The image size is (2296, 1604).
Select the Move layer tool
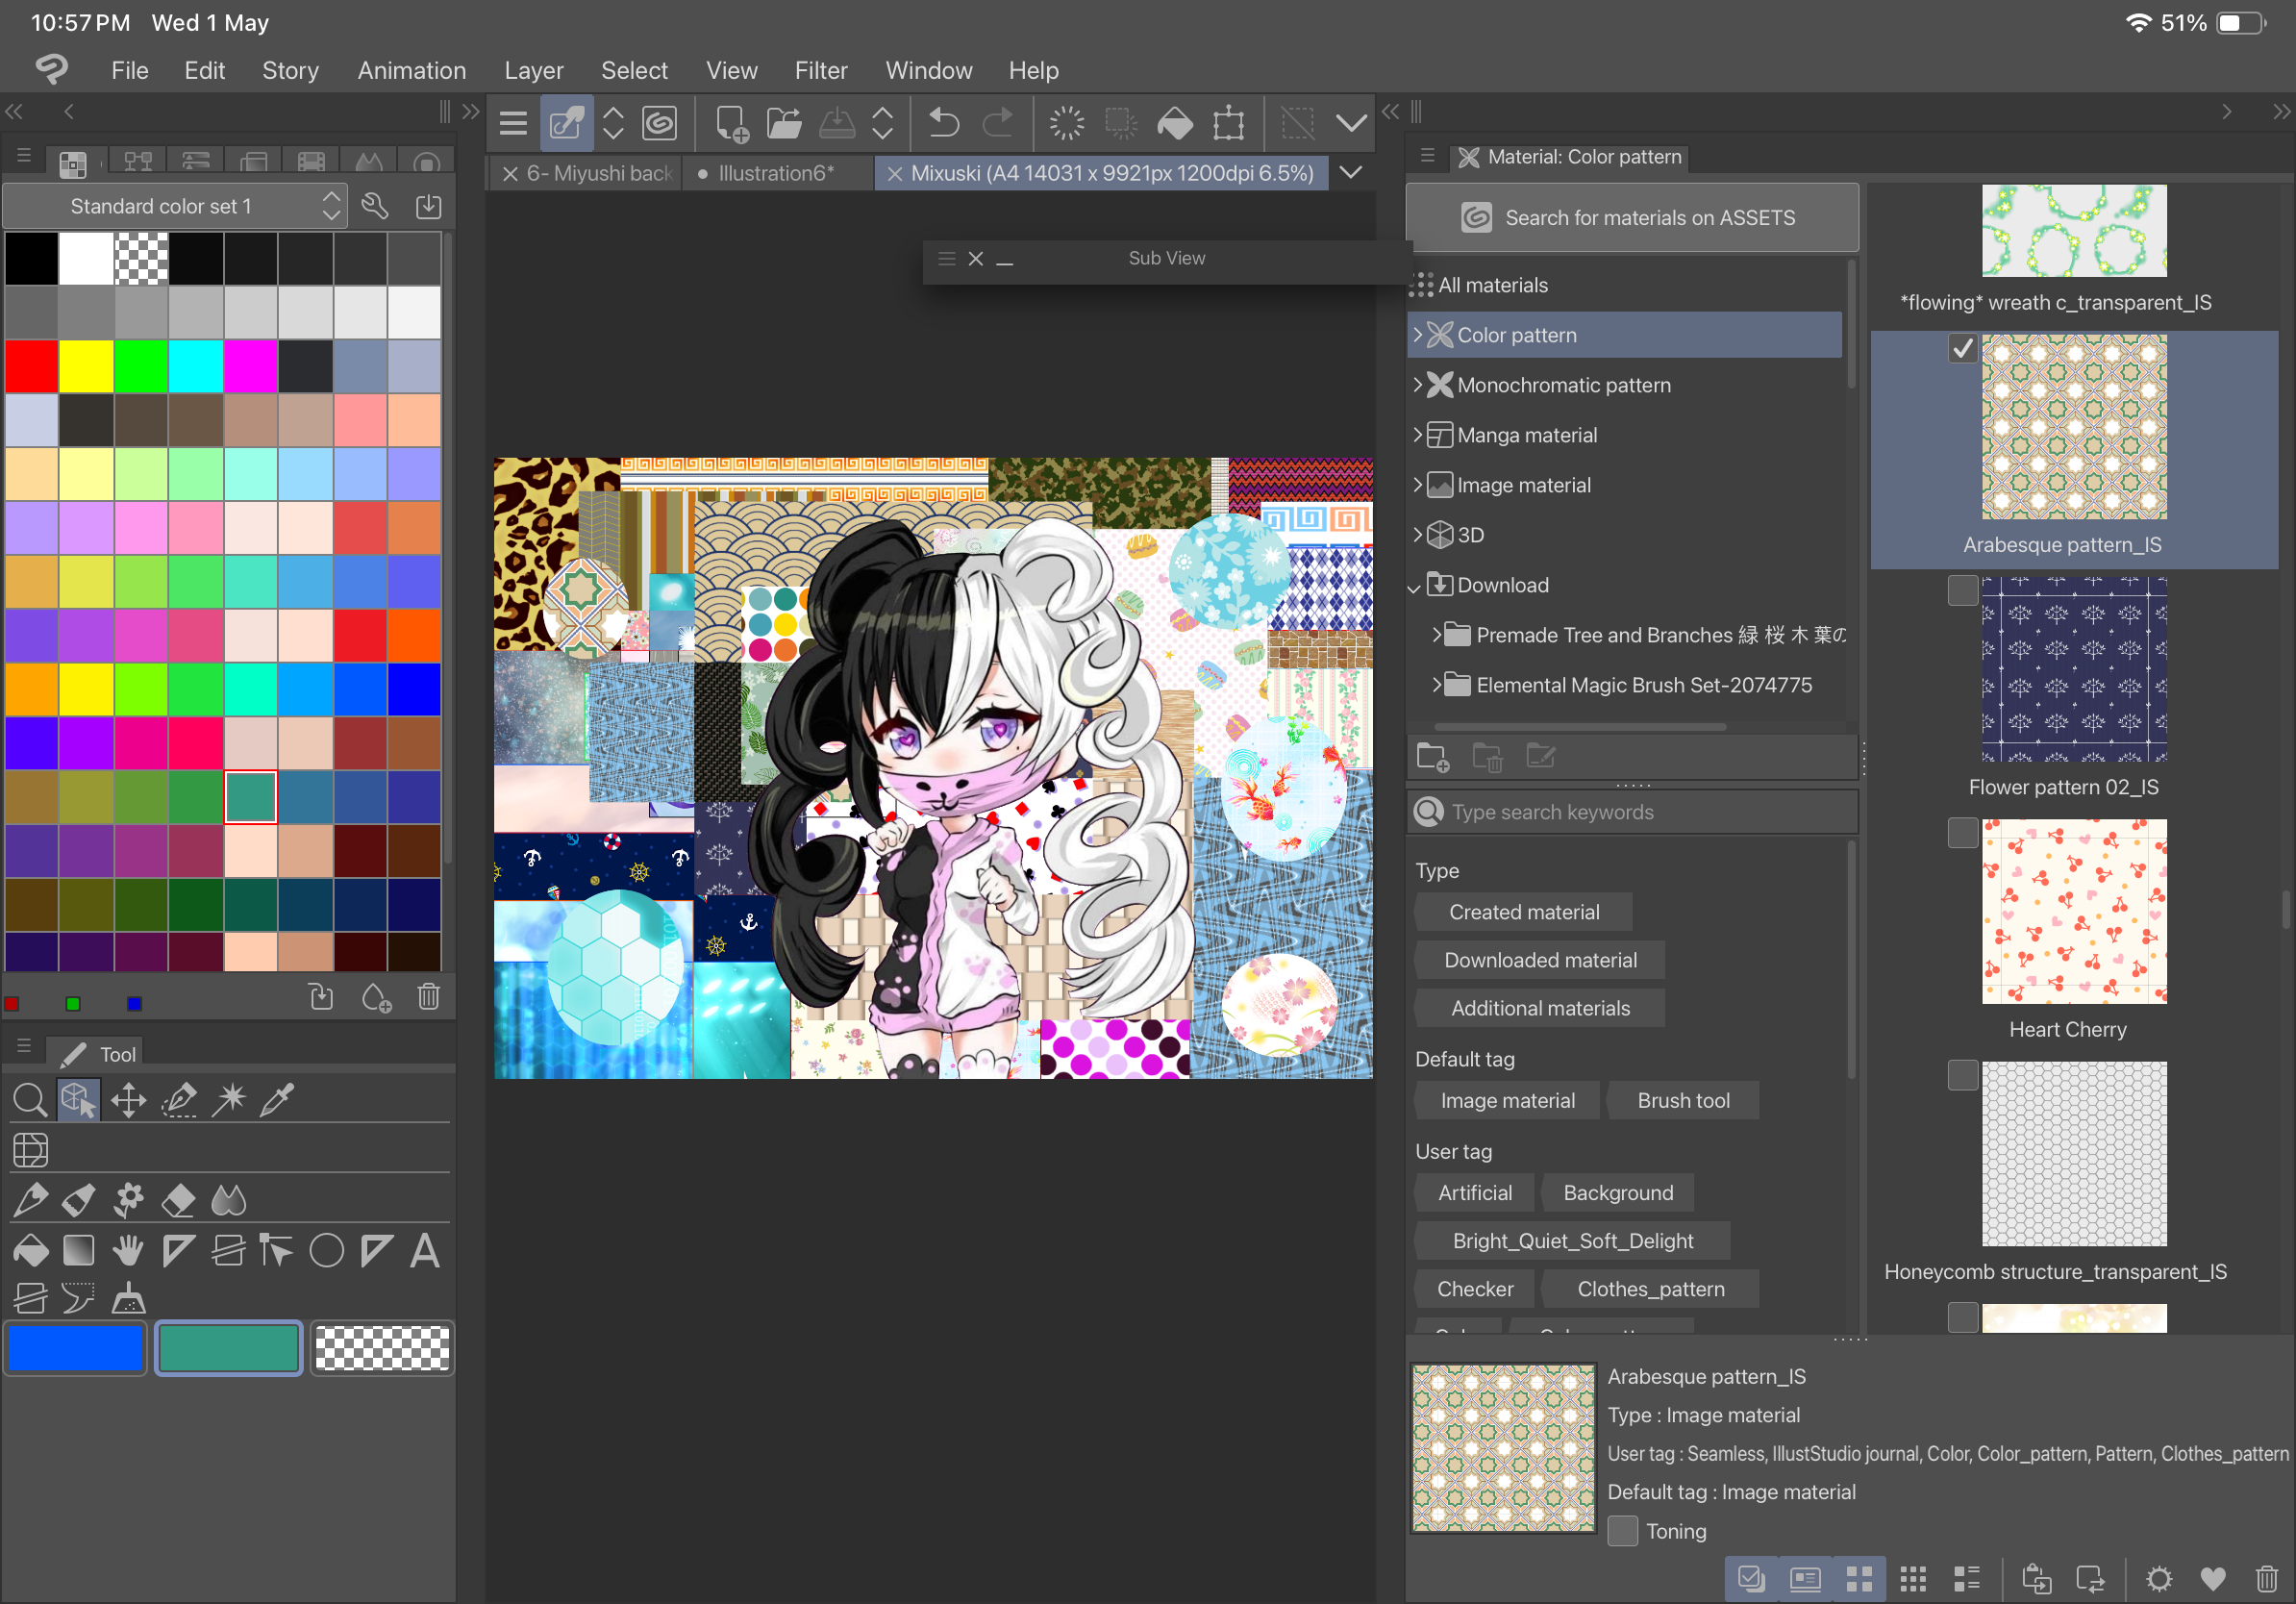(129, 1100)
